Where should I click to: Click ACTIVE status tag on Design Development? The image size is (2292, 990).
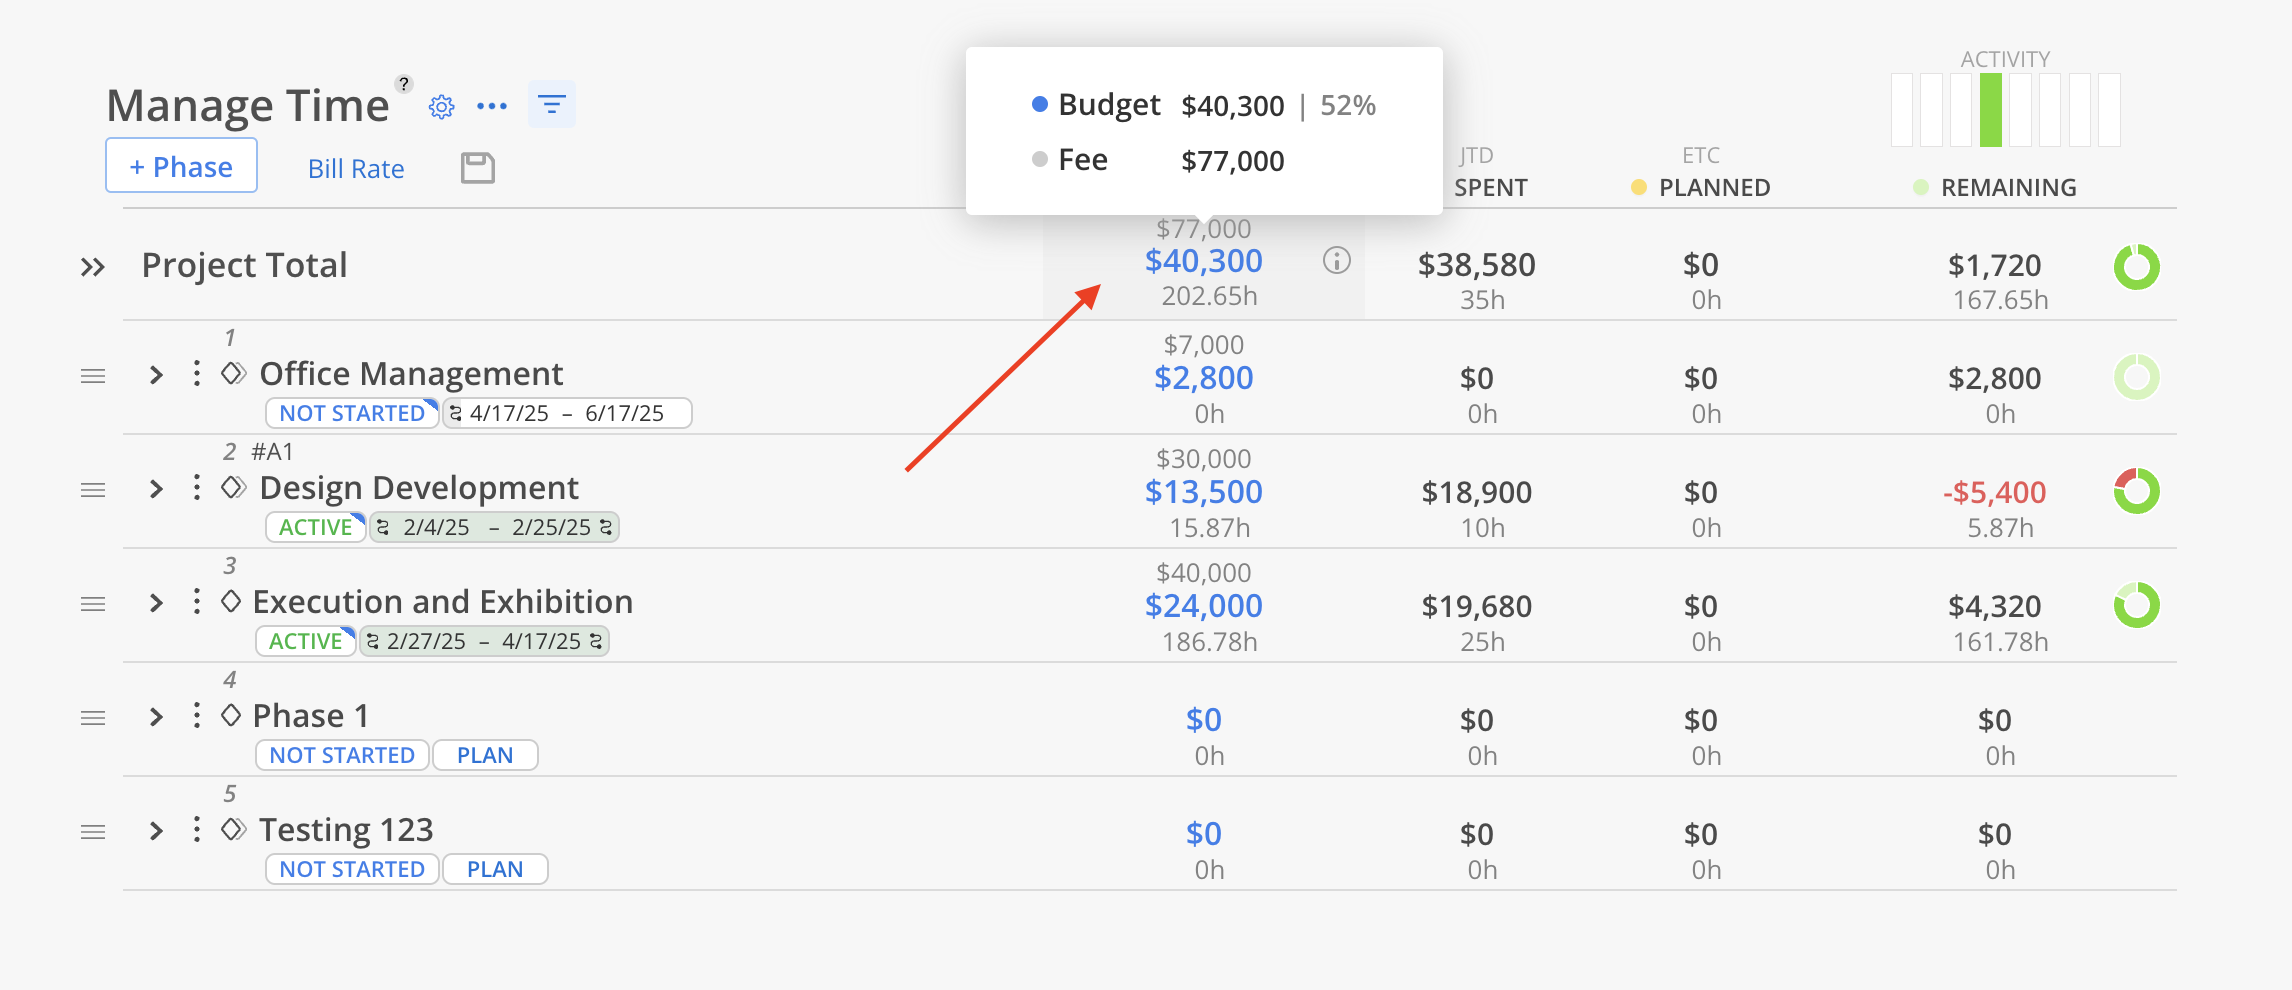pyautogui.click(x=315, y=527)
